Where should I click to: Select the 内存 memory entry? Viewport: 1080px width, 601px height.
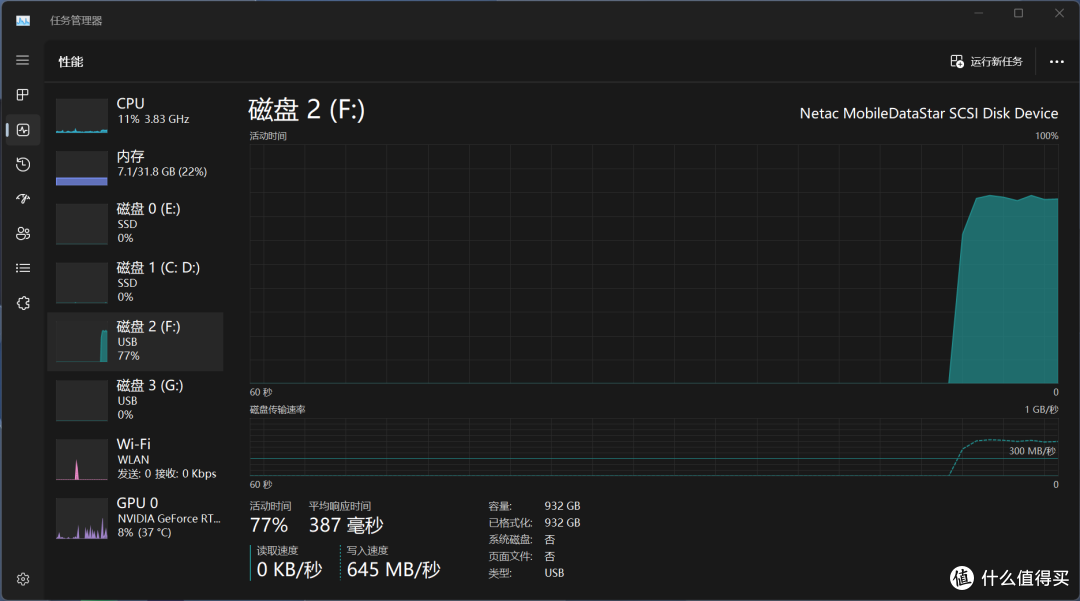[136, 166]
